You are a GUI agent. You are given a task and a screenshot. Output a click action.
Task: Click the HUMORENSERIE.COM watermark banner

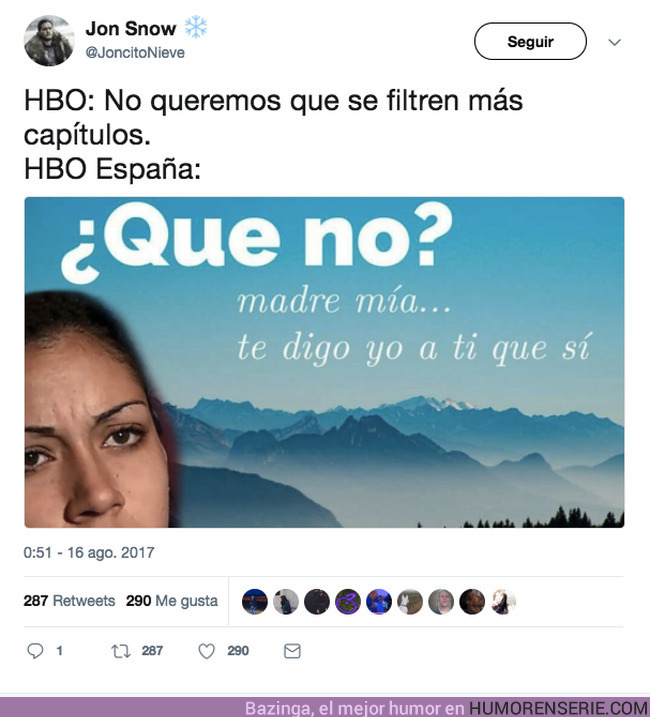[559, 708]
